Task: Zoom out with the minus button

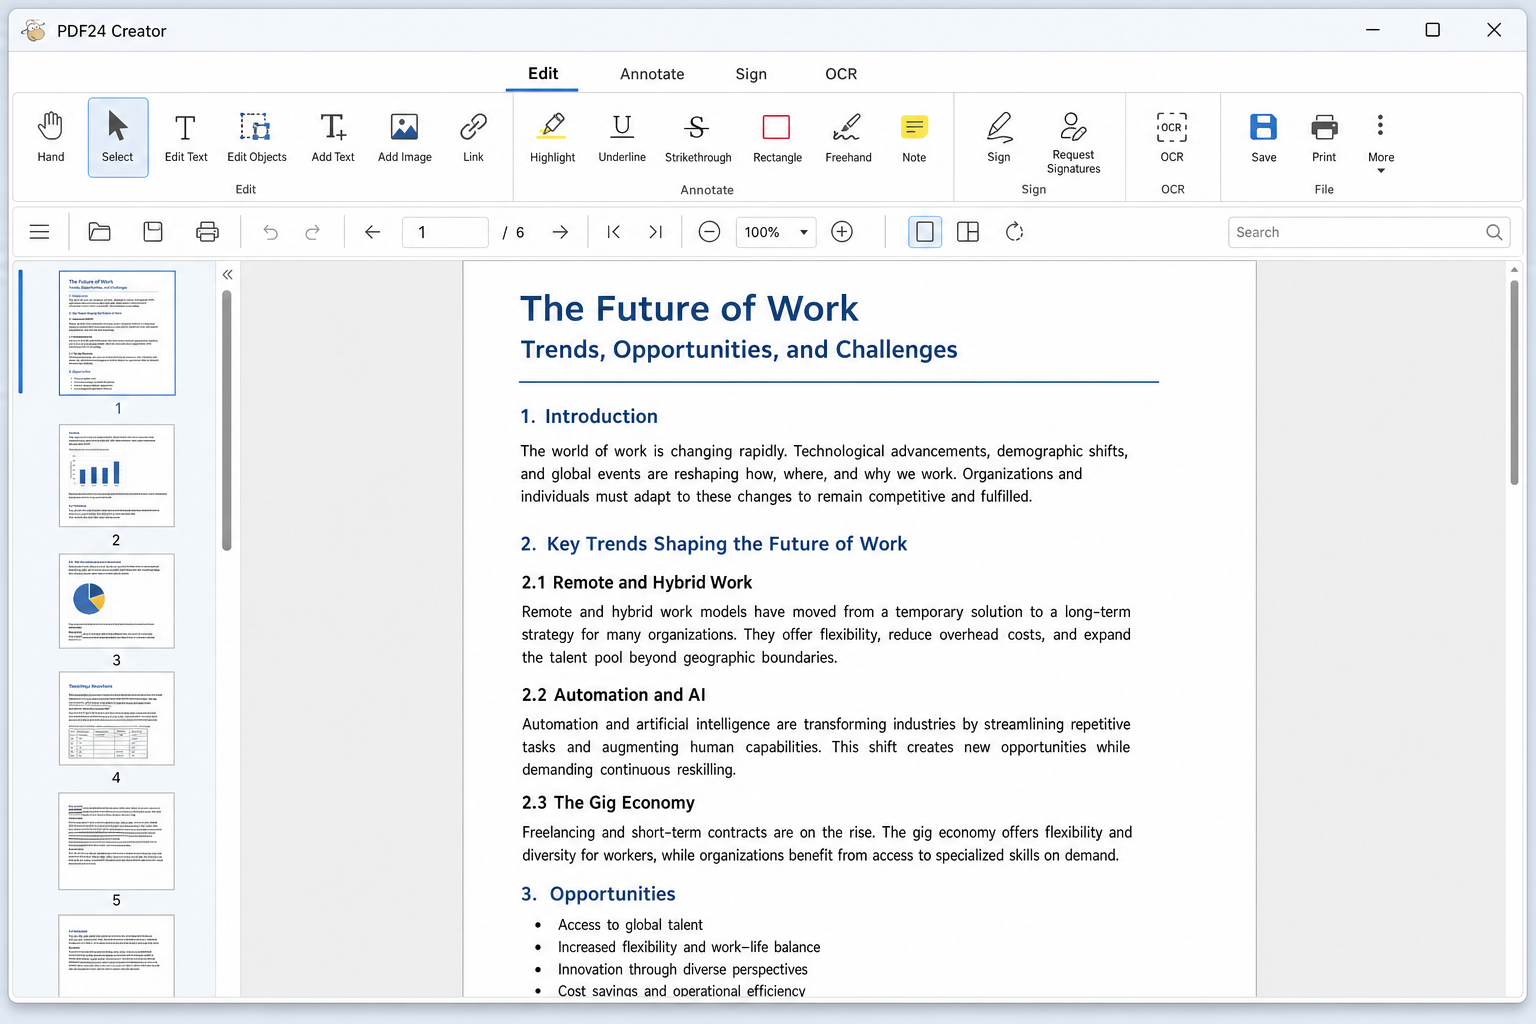Action: tap(709, 232)
